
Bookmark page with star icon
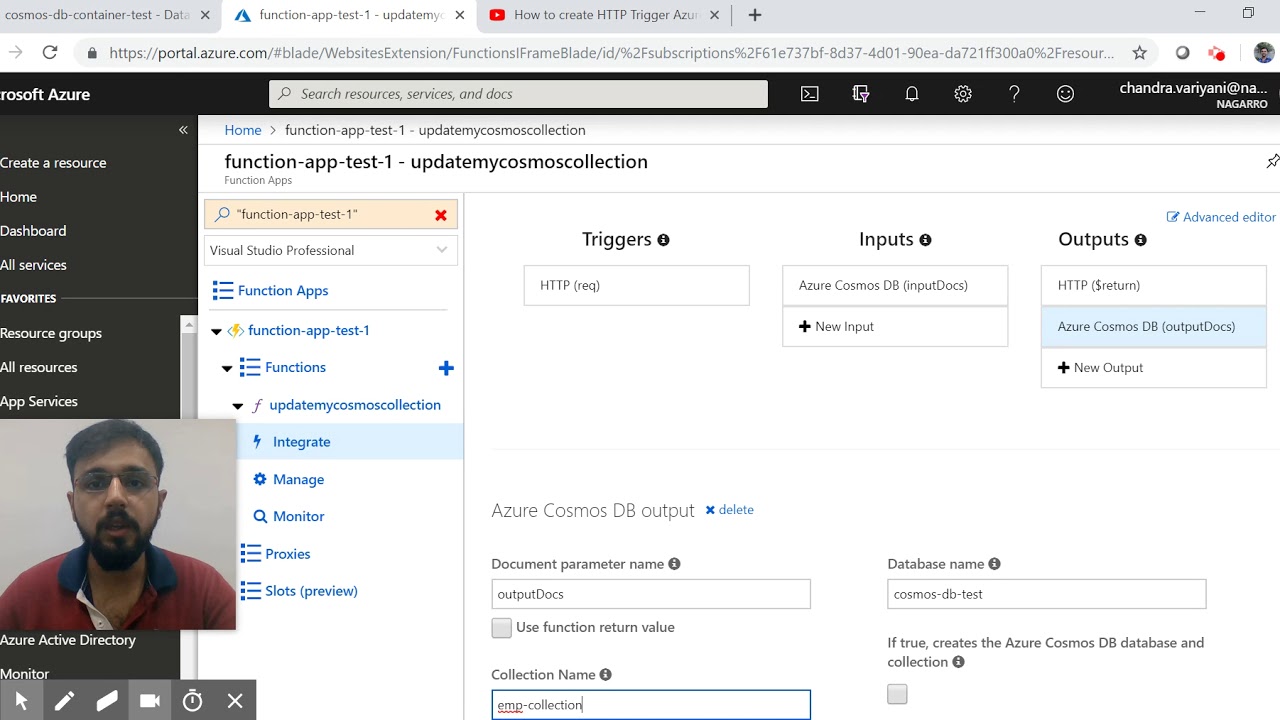1139,53
